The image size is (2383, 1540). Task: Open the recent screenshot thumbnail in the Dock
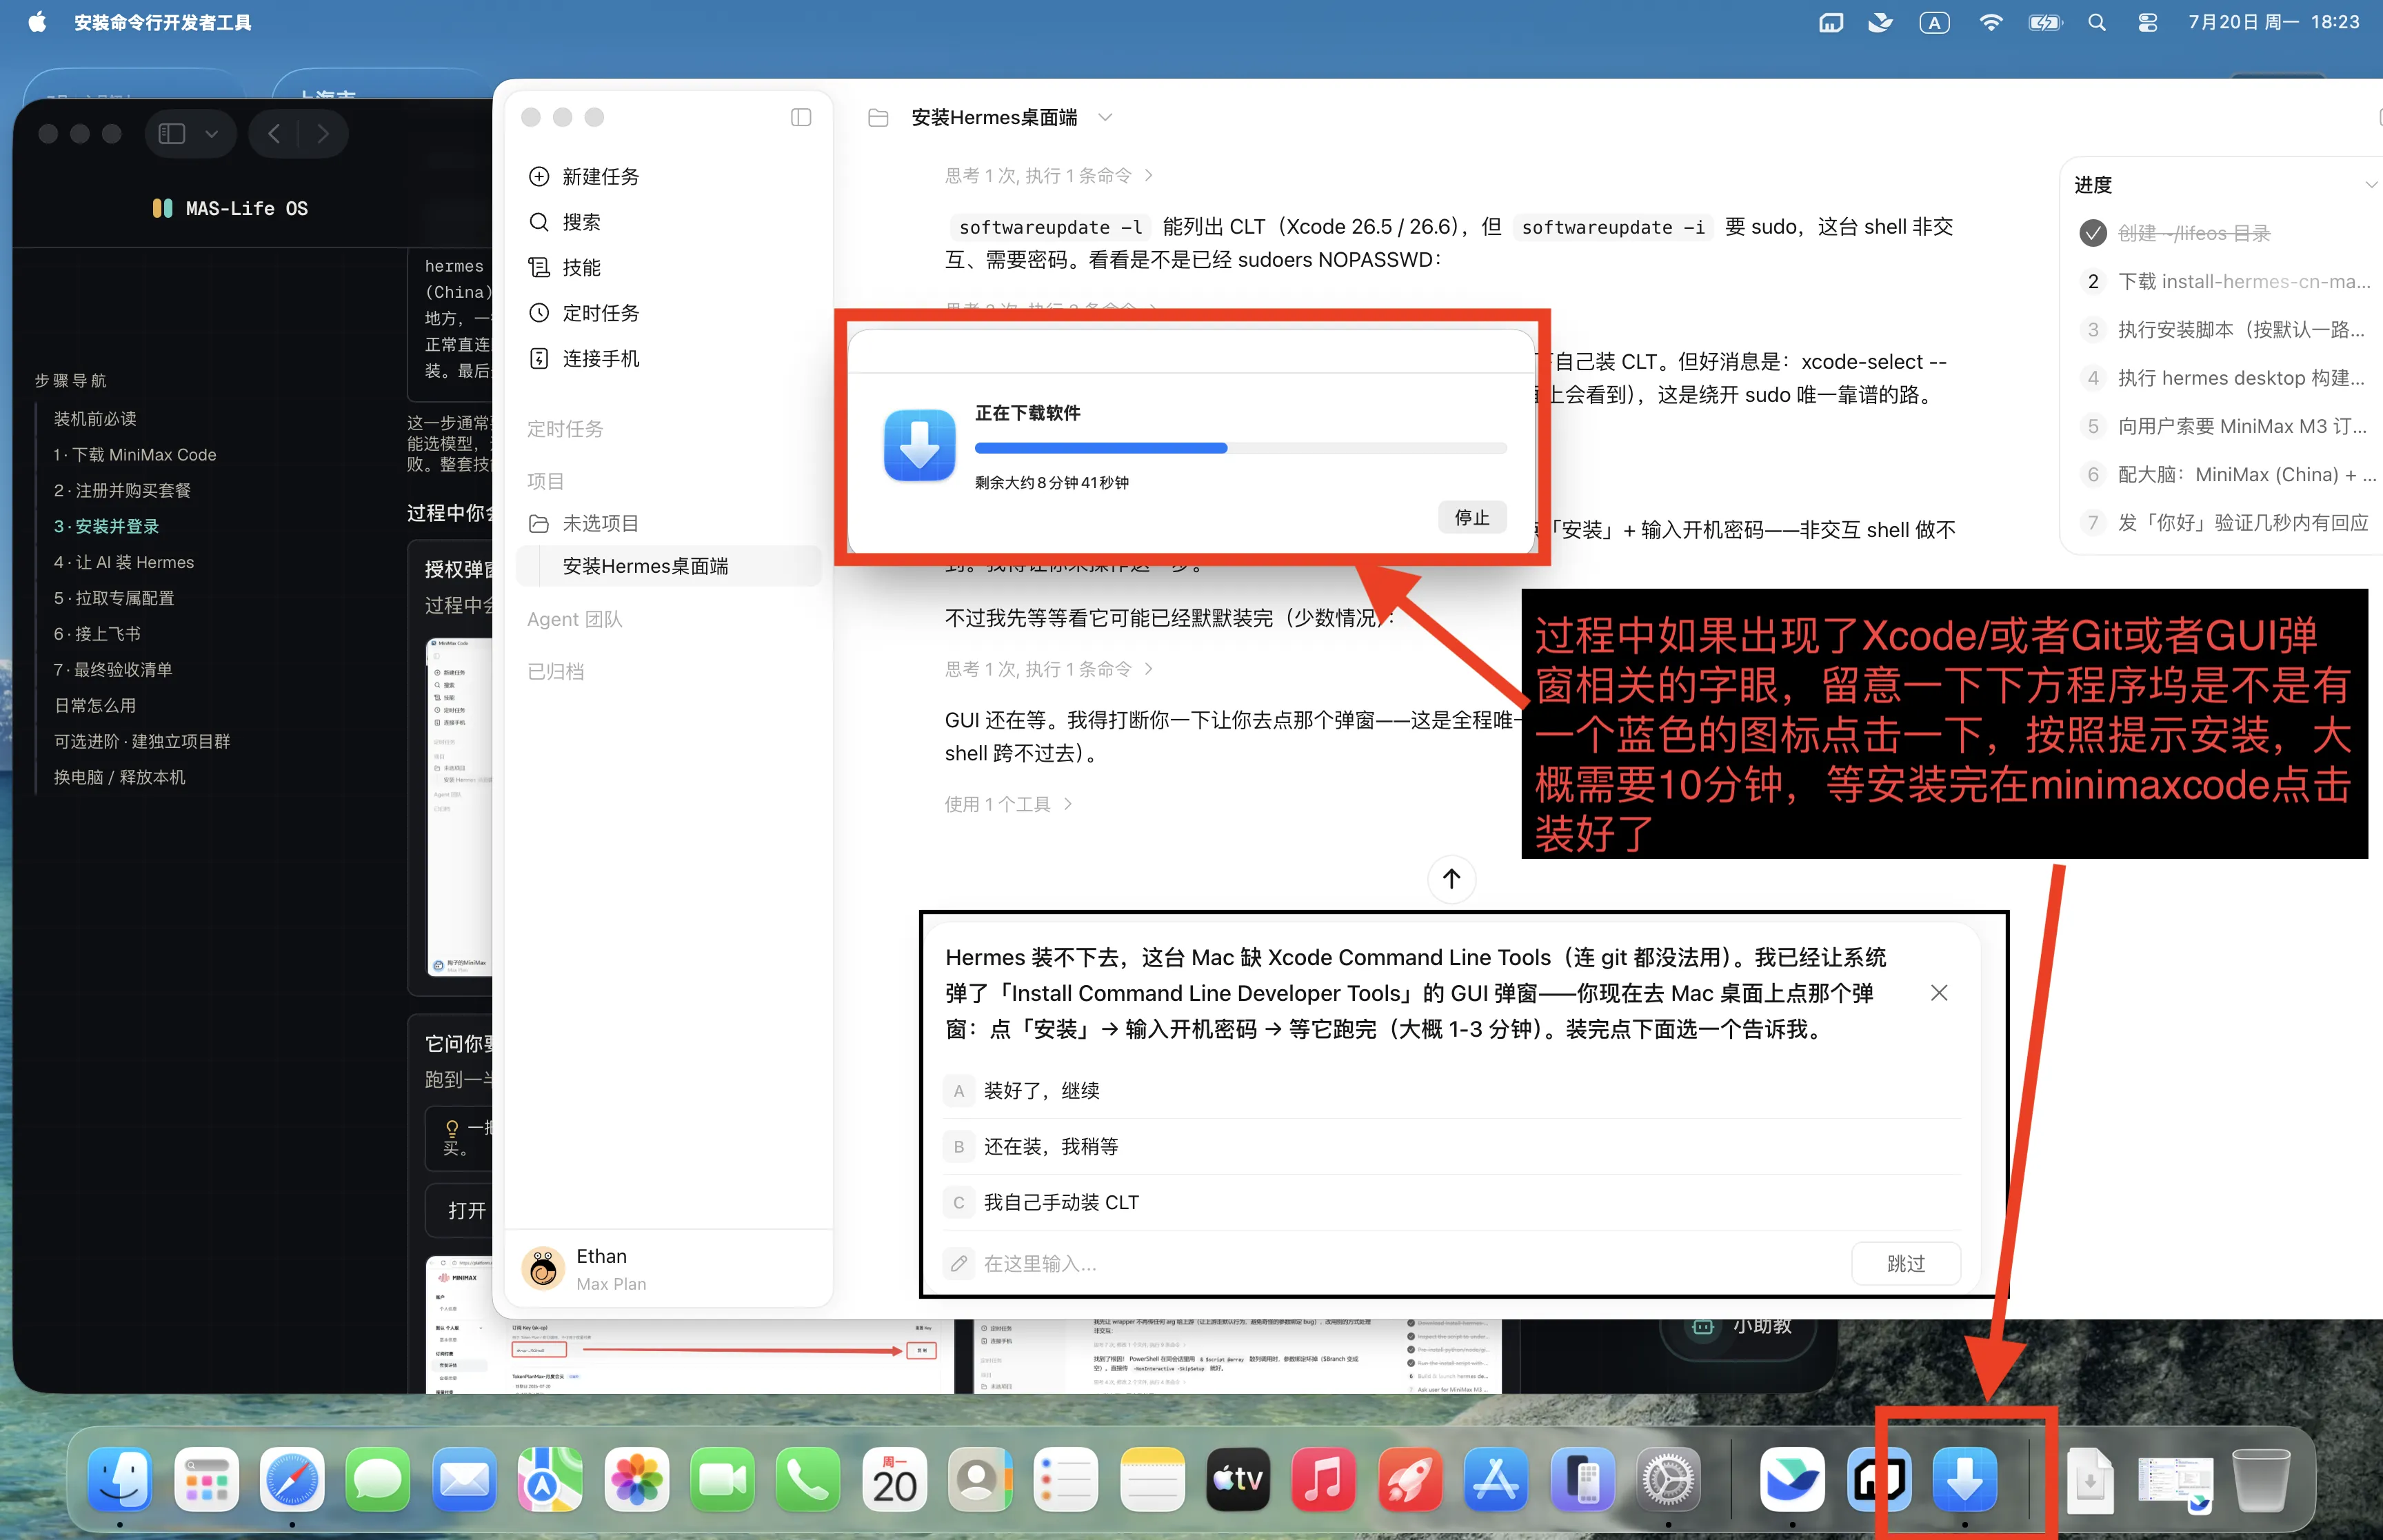point(2175,1479)
